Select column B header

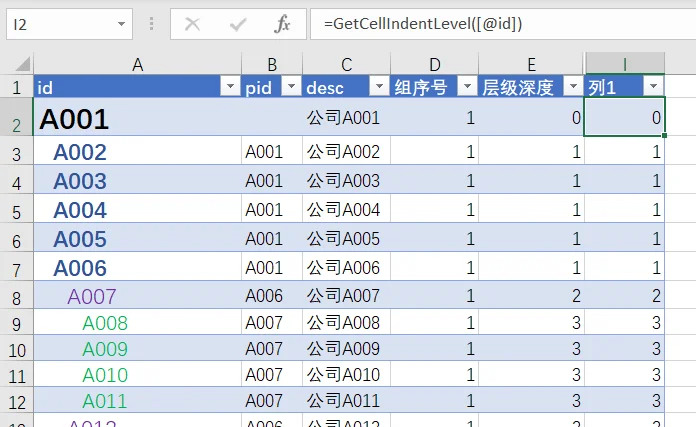[x=272, y=64]
